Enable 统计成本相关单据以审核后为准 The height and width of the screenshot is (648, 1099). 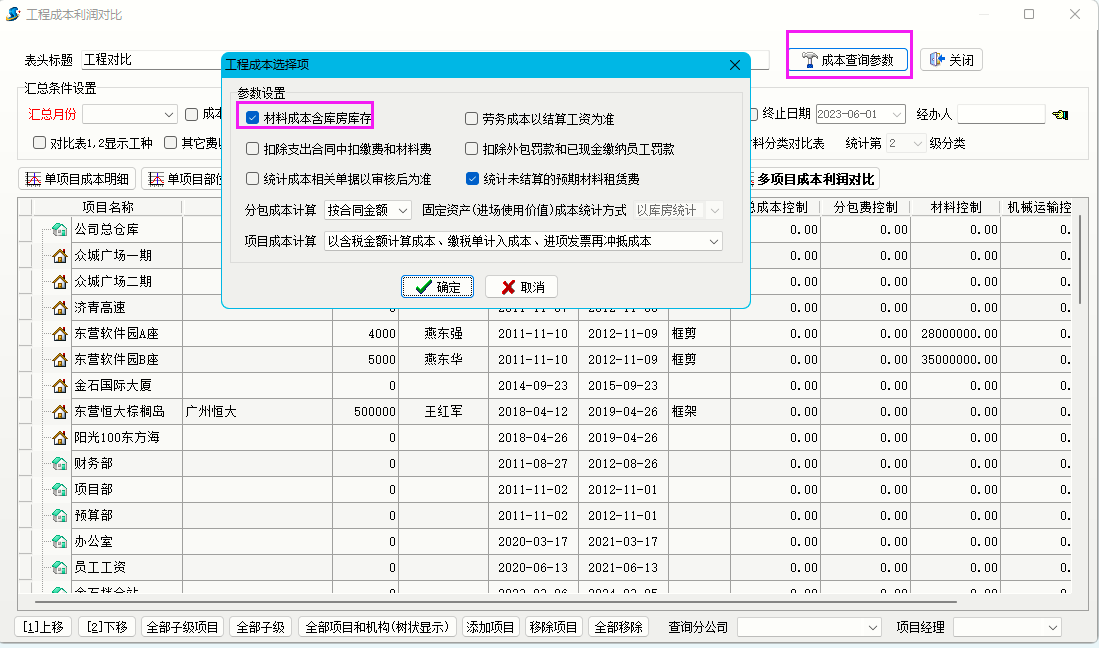252,179
